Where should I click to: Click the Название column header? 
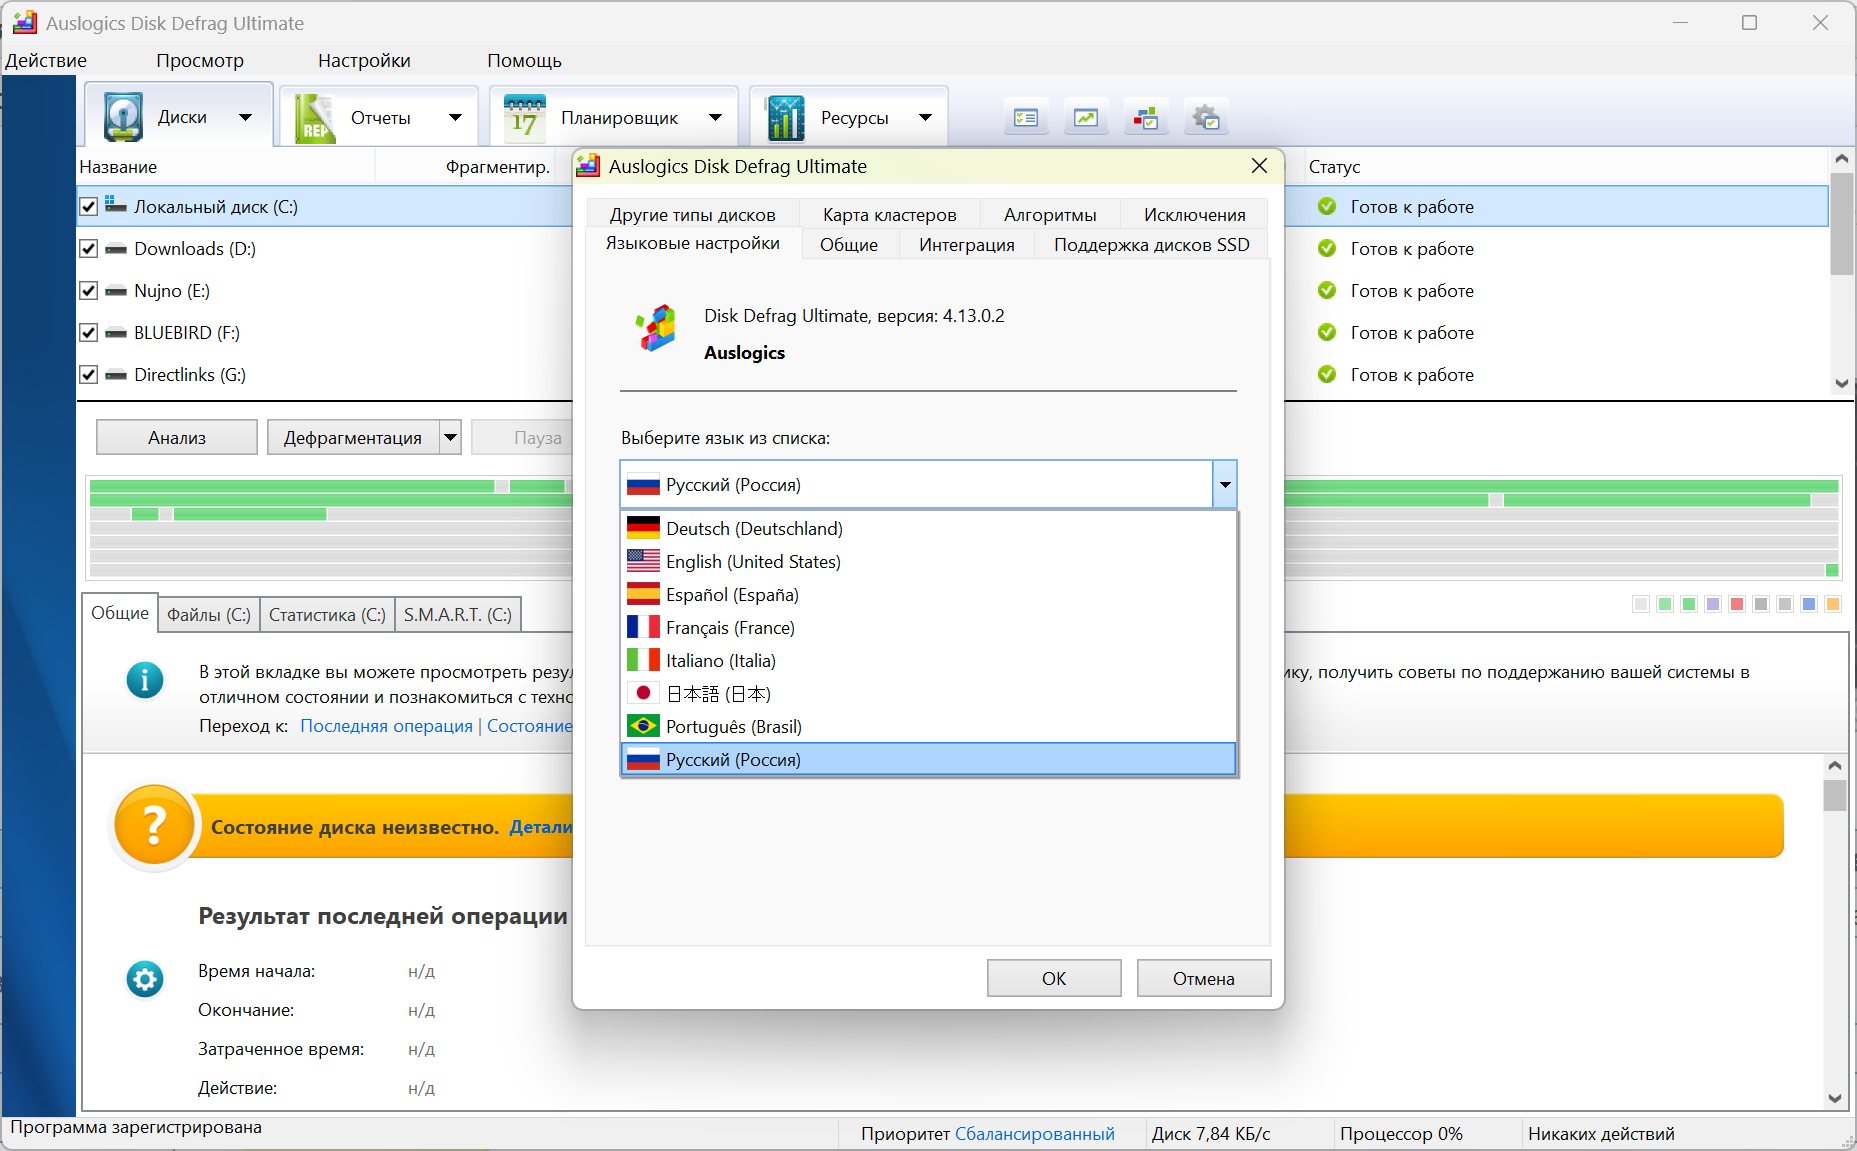click(226, 166)
